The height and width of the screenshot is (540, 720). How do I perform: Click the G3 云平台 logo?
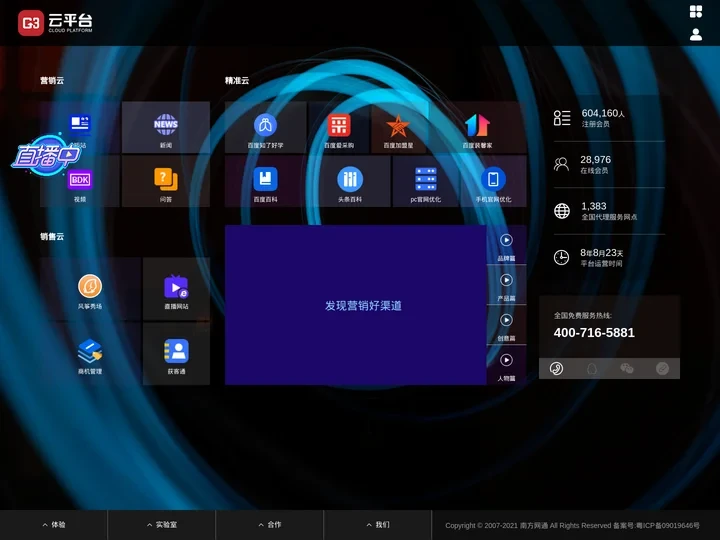[55, 22]
